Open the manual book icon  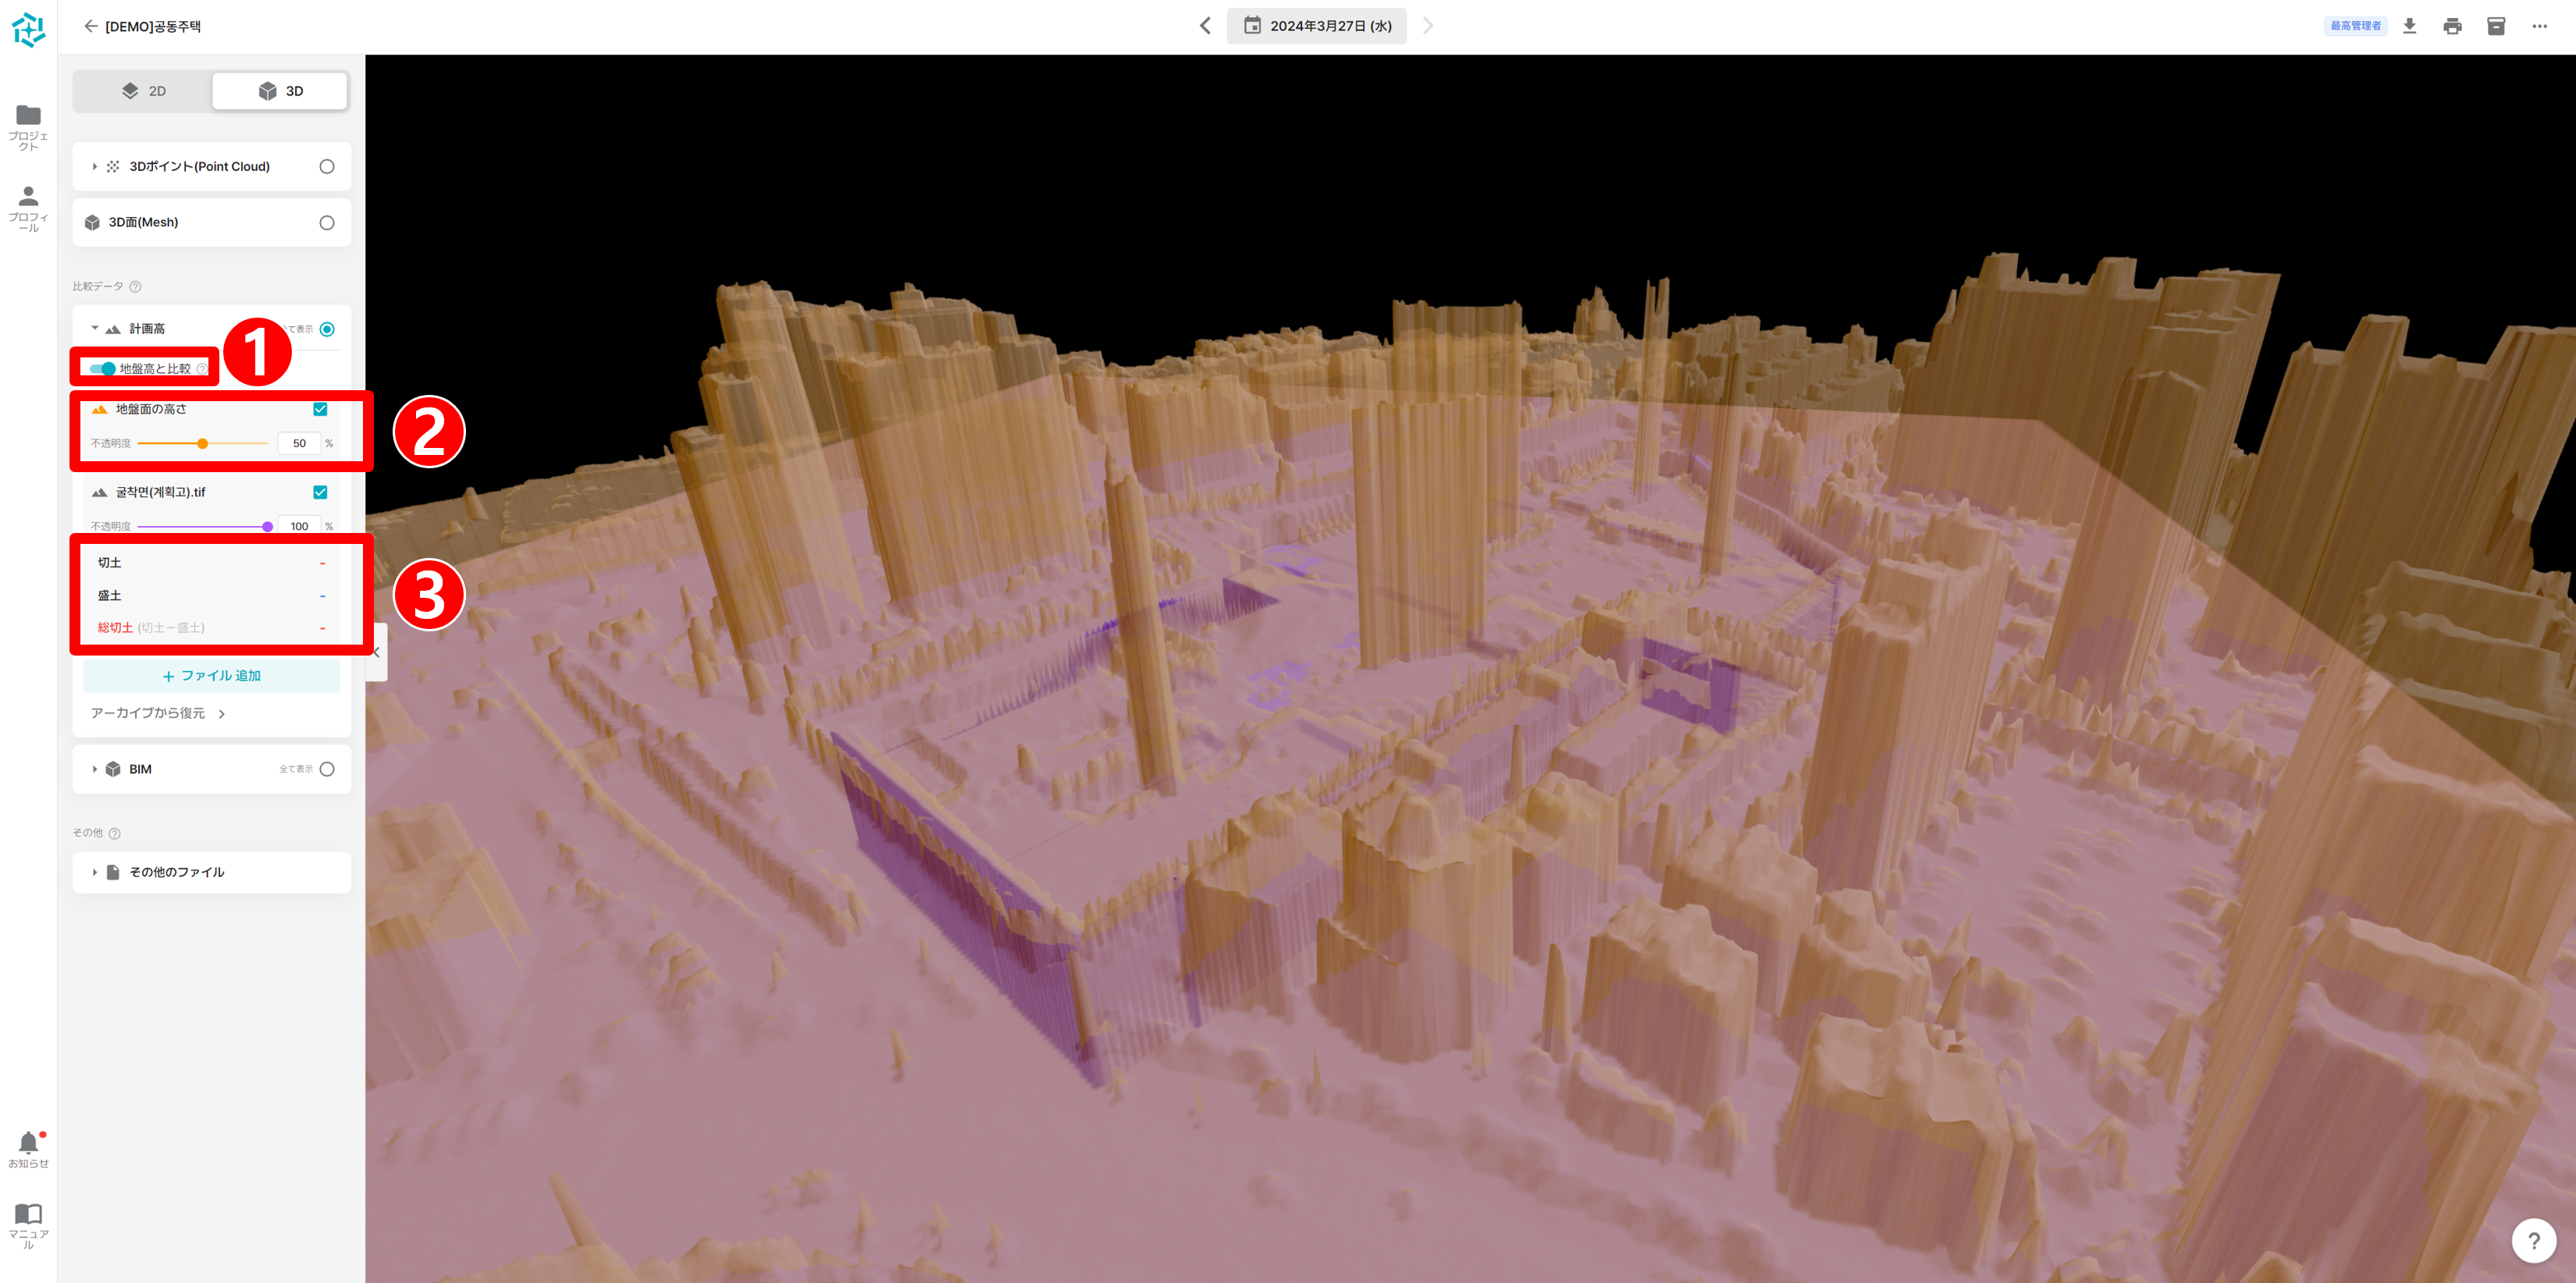(28, 1214)
